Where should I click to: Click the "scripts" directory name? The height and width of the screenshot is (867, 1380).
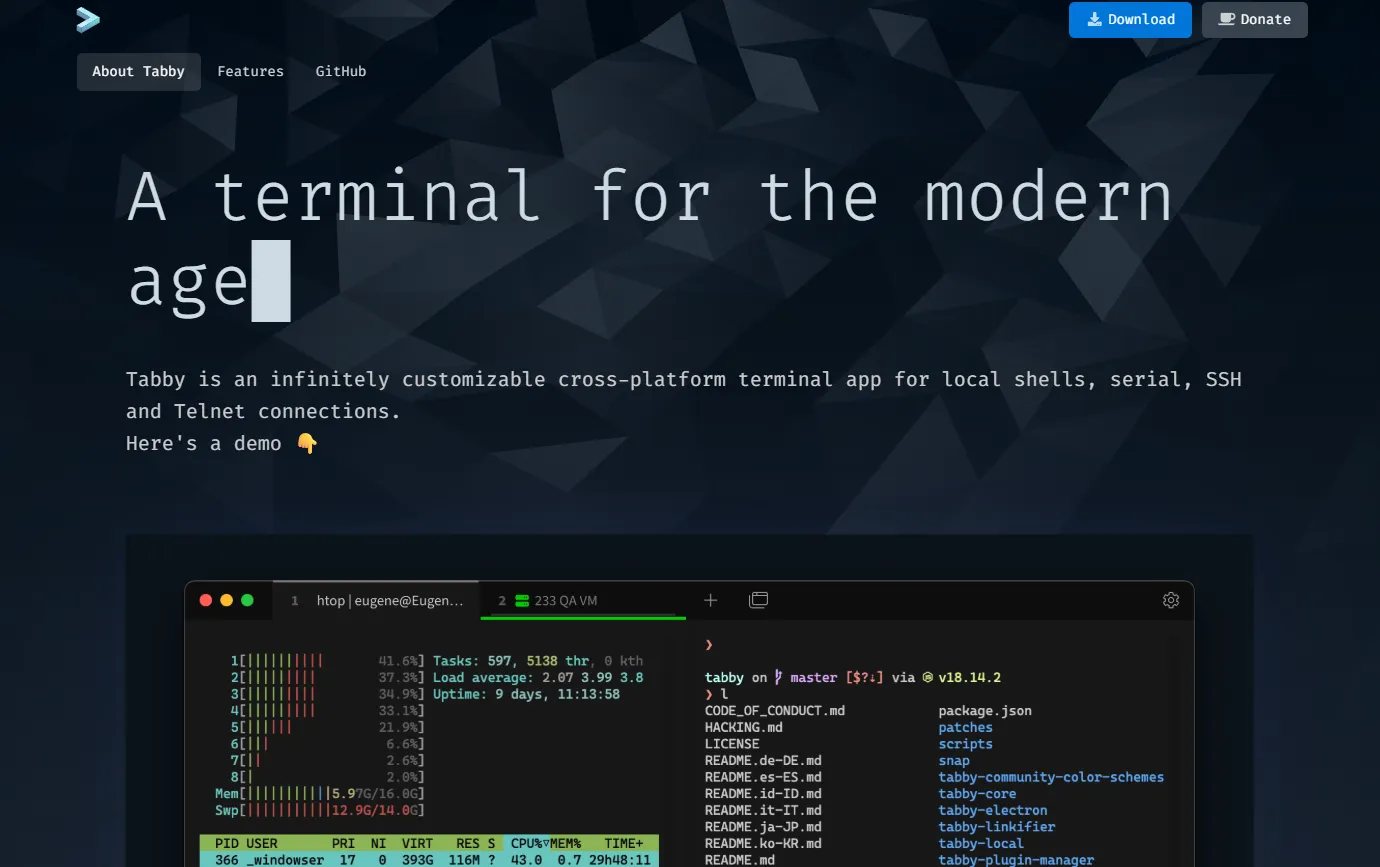click(x=966, y=744)
